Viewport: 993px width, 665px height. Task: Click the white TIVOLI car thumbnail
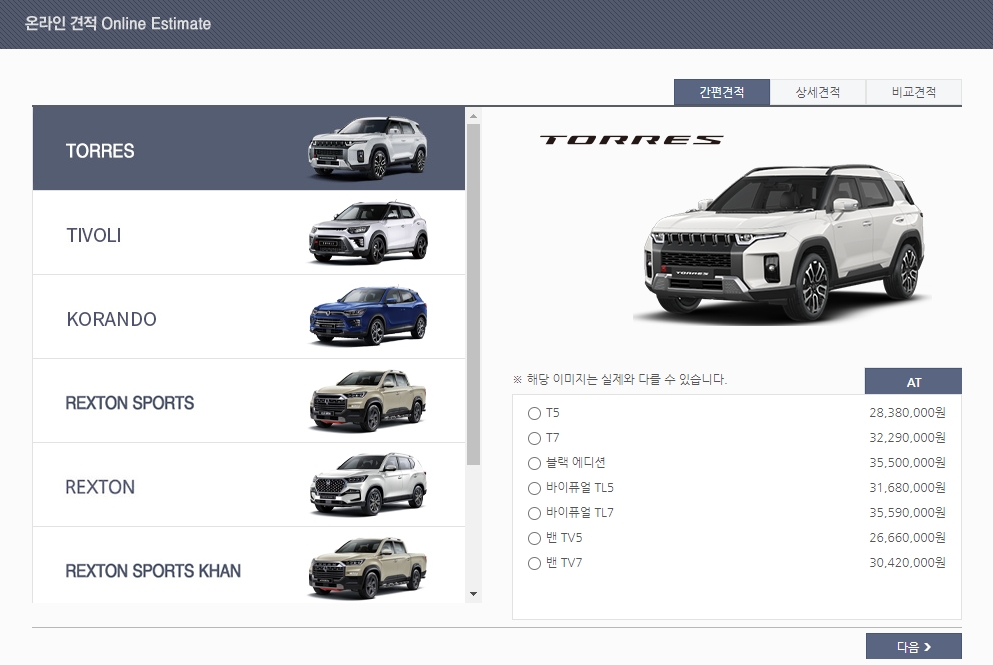(368, 232)
